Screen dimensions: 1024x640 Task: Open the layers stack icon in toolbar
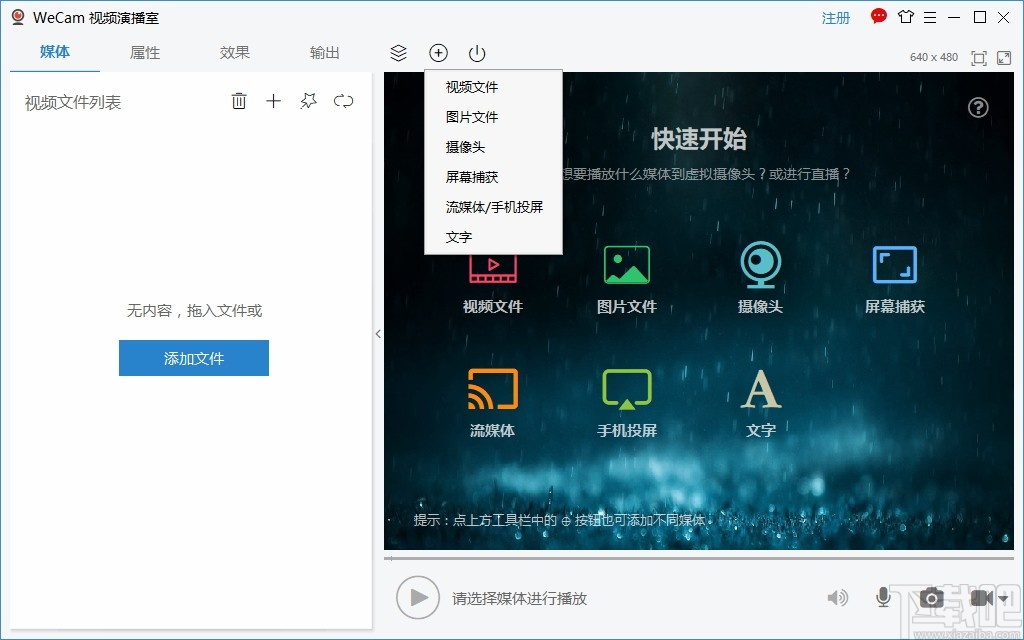point(398,53)
